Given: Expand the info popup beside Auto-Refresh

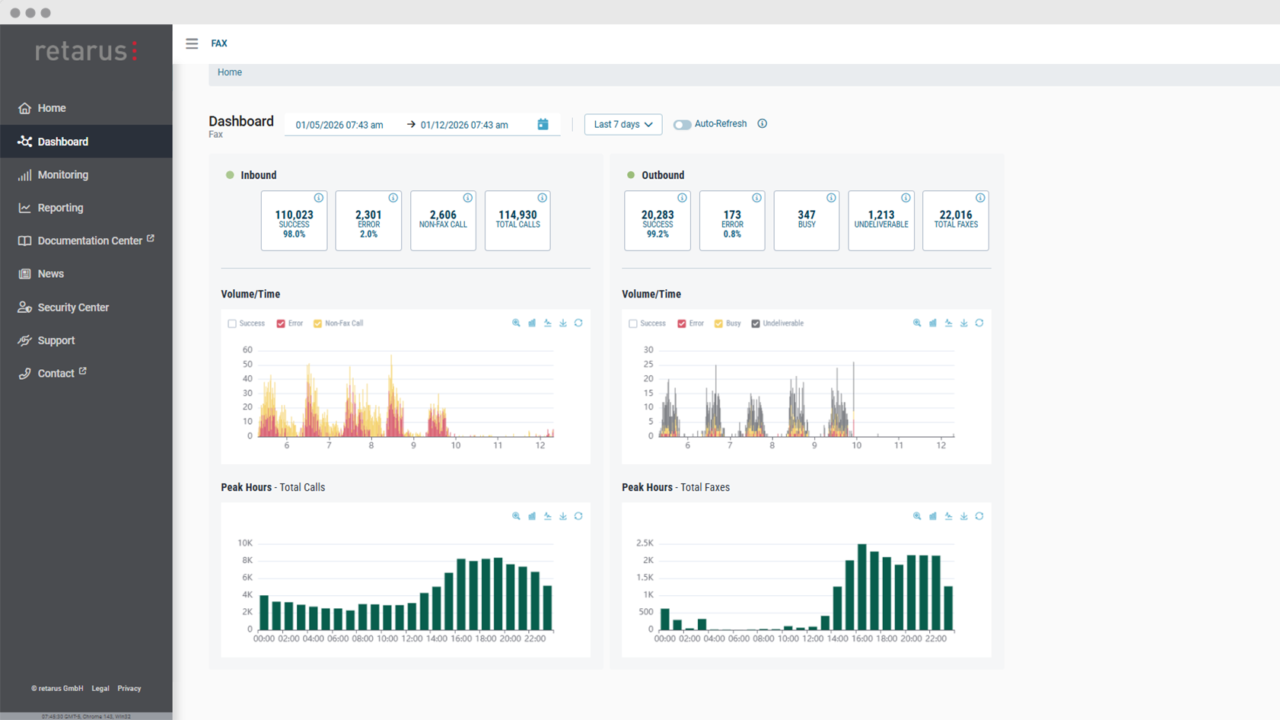Looking at the screenshot, I should tap(762, 123).
